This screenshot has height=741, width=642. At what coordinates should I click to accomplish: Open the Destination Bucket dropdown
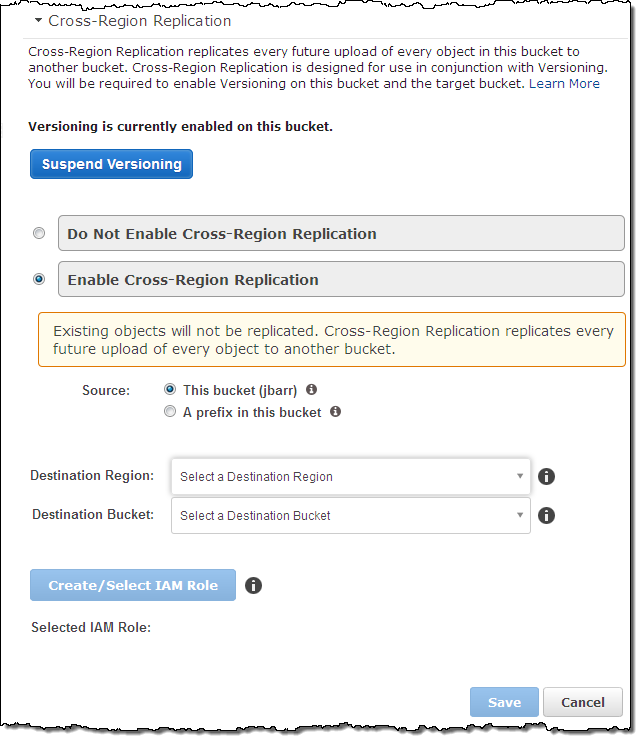[x=350, y=516]
